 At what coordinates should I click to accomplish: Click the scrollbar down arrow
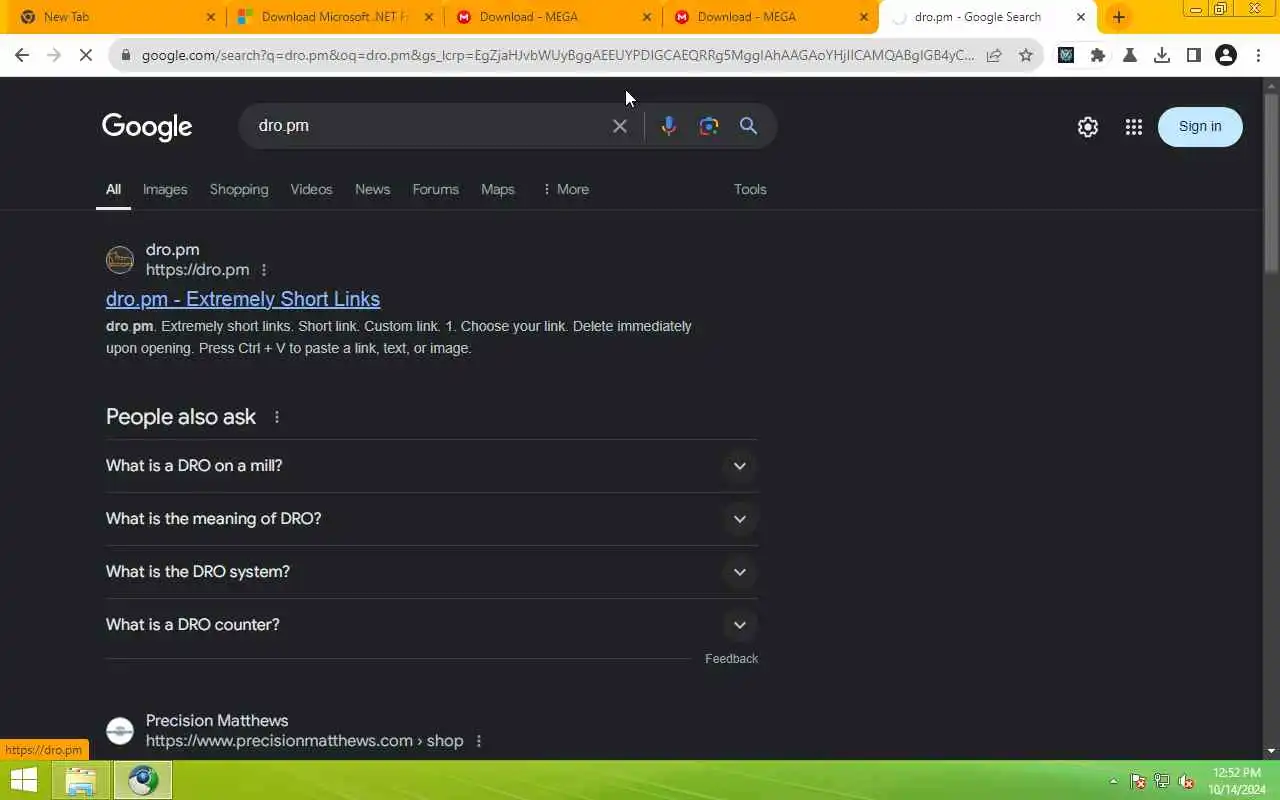[1271, 751]
